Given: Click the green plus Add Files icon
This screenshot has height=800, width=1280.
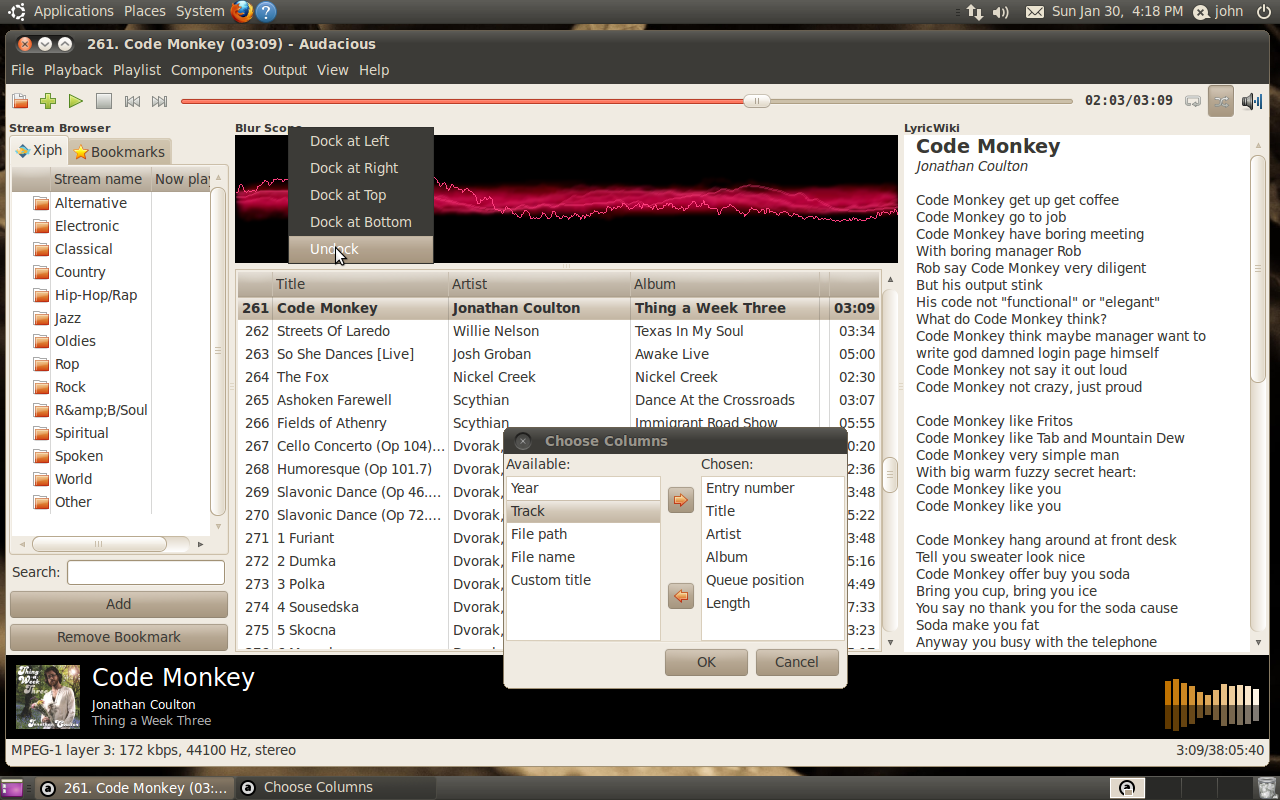Looking at the screenshot, I should [47, 101].
